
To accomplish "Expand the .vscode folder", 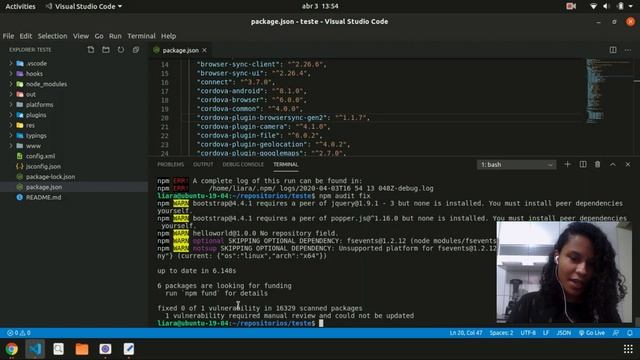I will pyautogui.click(x=11, y=63).
